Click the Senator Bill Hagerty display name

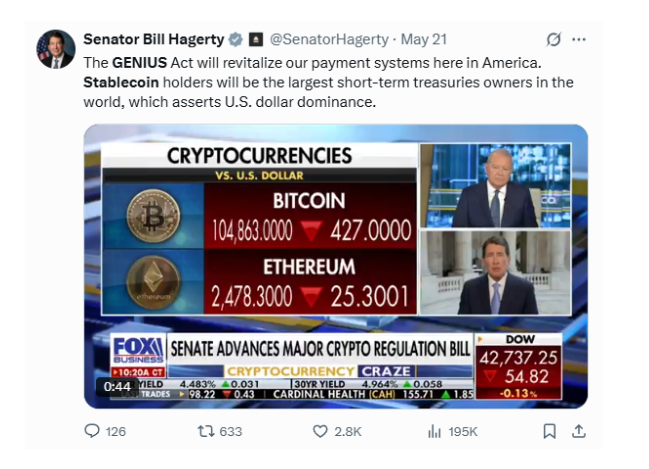154,39
